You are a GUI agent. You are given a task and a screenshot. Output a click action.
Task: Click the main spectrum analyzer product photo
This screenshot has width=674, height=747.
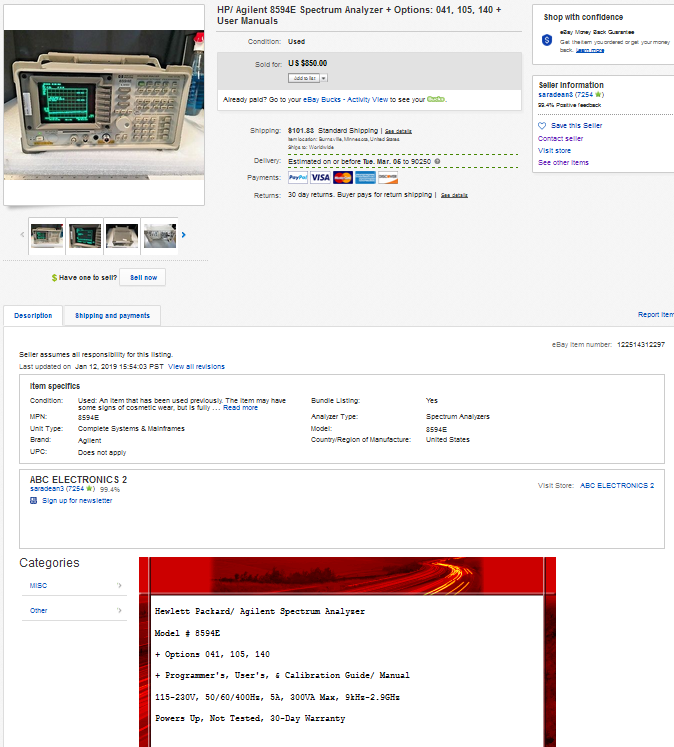104,105
